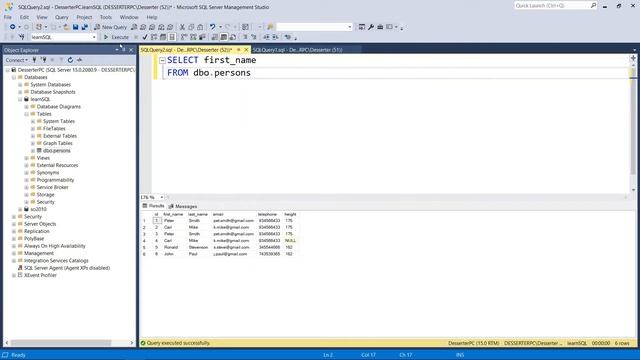Open the File menu
Viewport: 640px width, 360px height.
pos(8,17)
